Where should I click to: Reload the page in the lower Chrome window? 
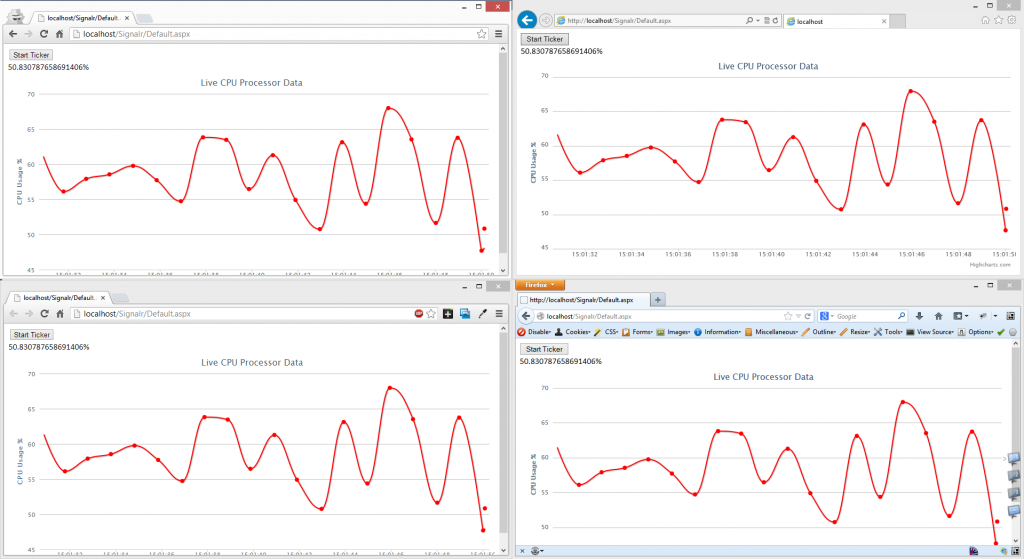tap(44, 313)
